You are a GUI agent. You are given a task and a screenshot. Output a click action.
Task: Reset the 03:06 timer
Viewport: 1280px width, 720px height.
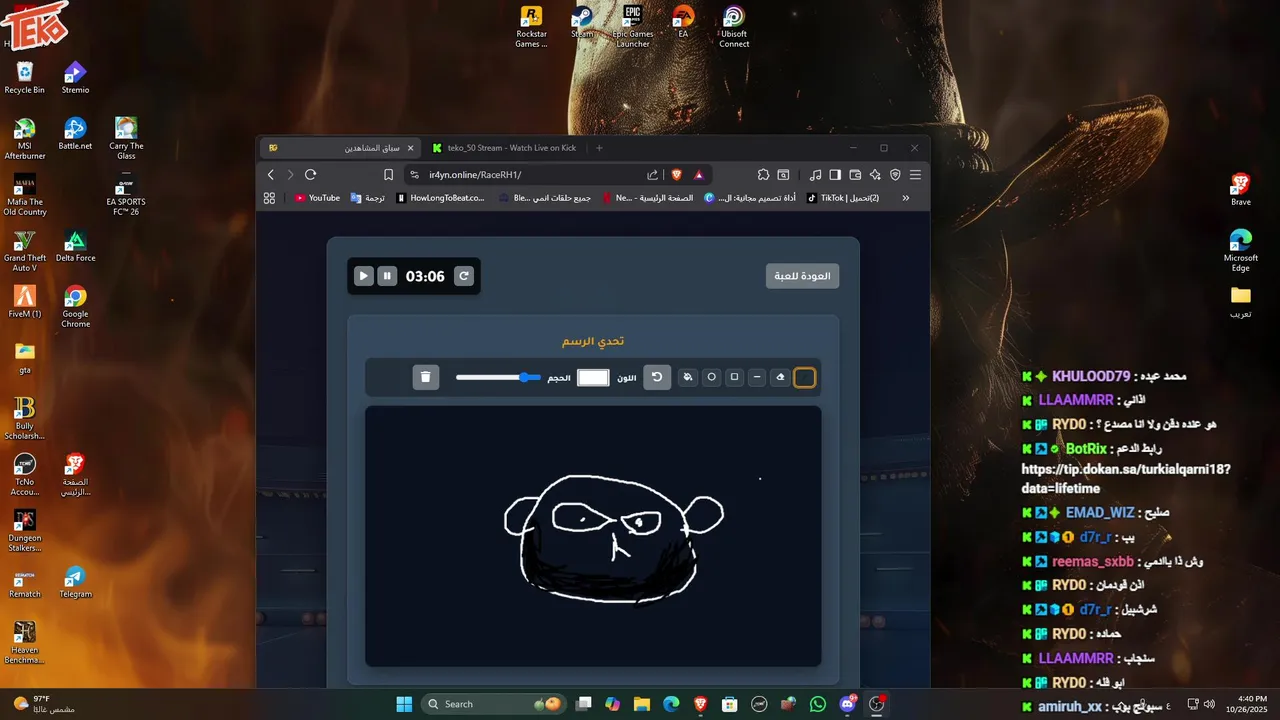(464, 276)
